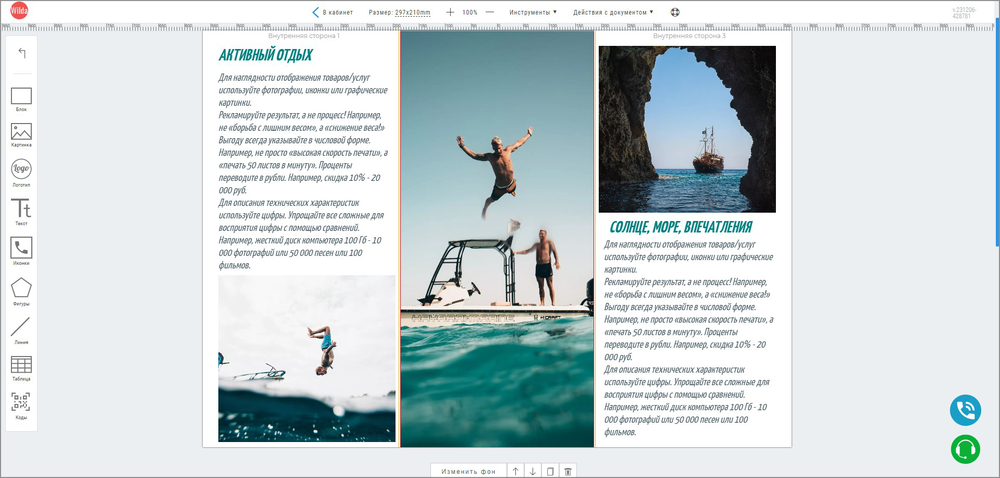This screenshot has width=1000, height=478.
Task: Click the undo arrow in left sidebar
Action: click(22, 53)
